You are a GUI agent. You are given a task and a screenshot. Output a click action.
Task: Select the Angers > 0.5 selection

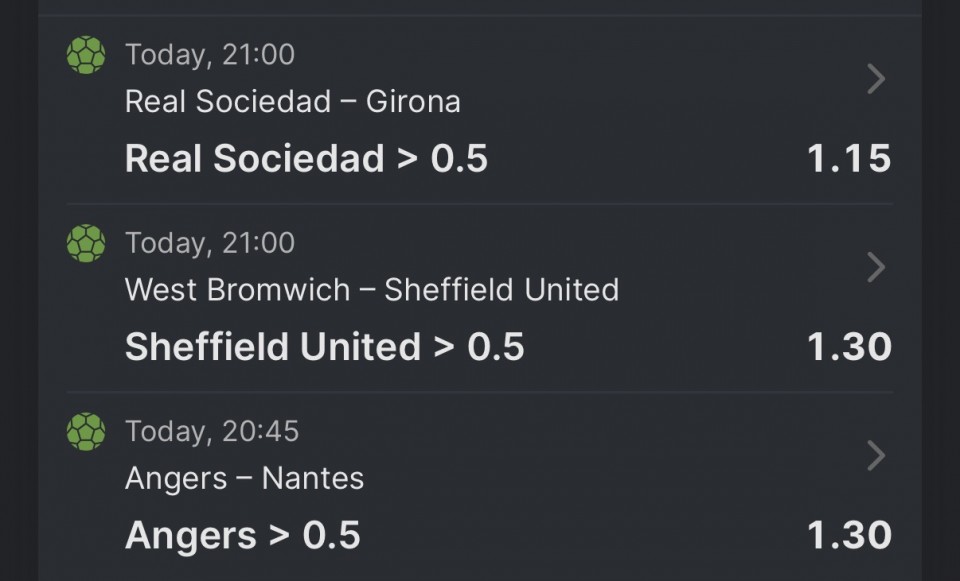coord(242,535)
